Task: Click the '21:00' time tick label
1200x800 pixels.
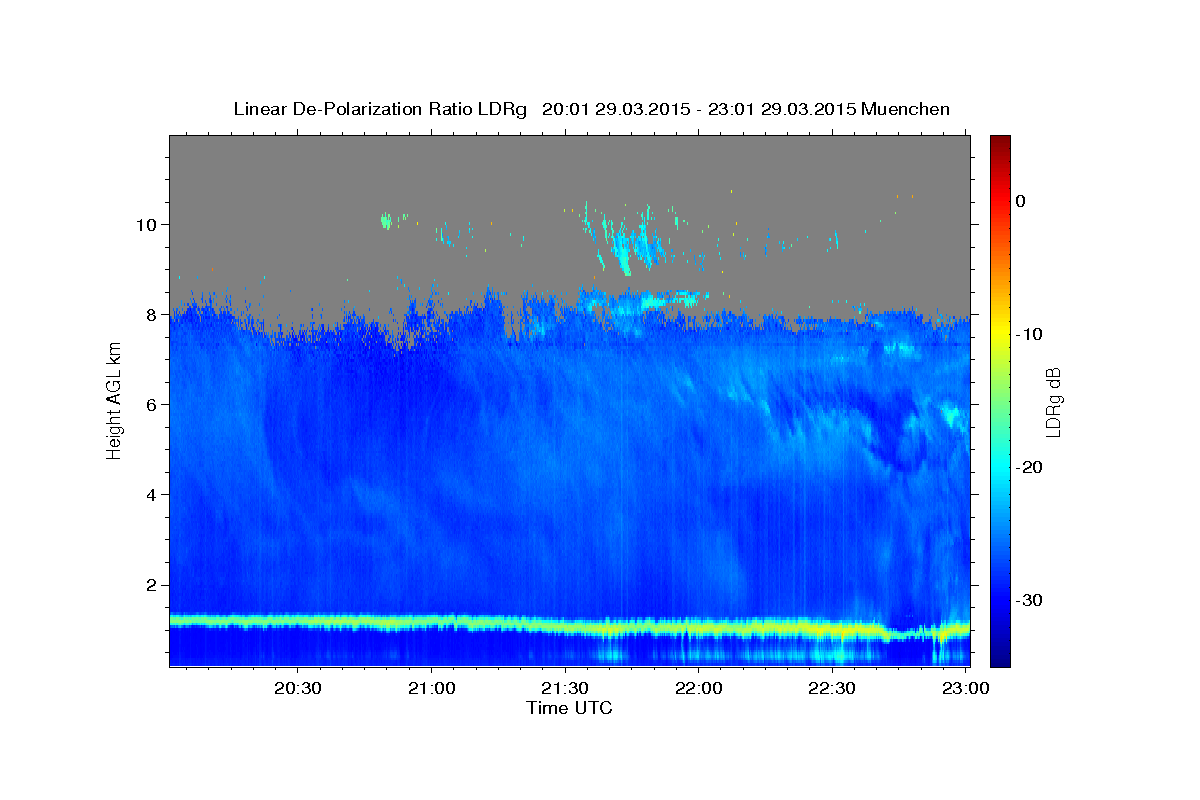Action: click(432, 689)
